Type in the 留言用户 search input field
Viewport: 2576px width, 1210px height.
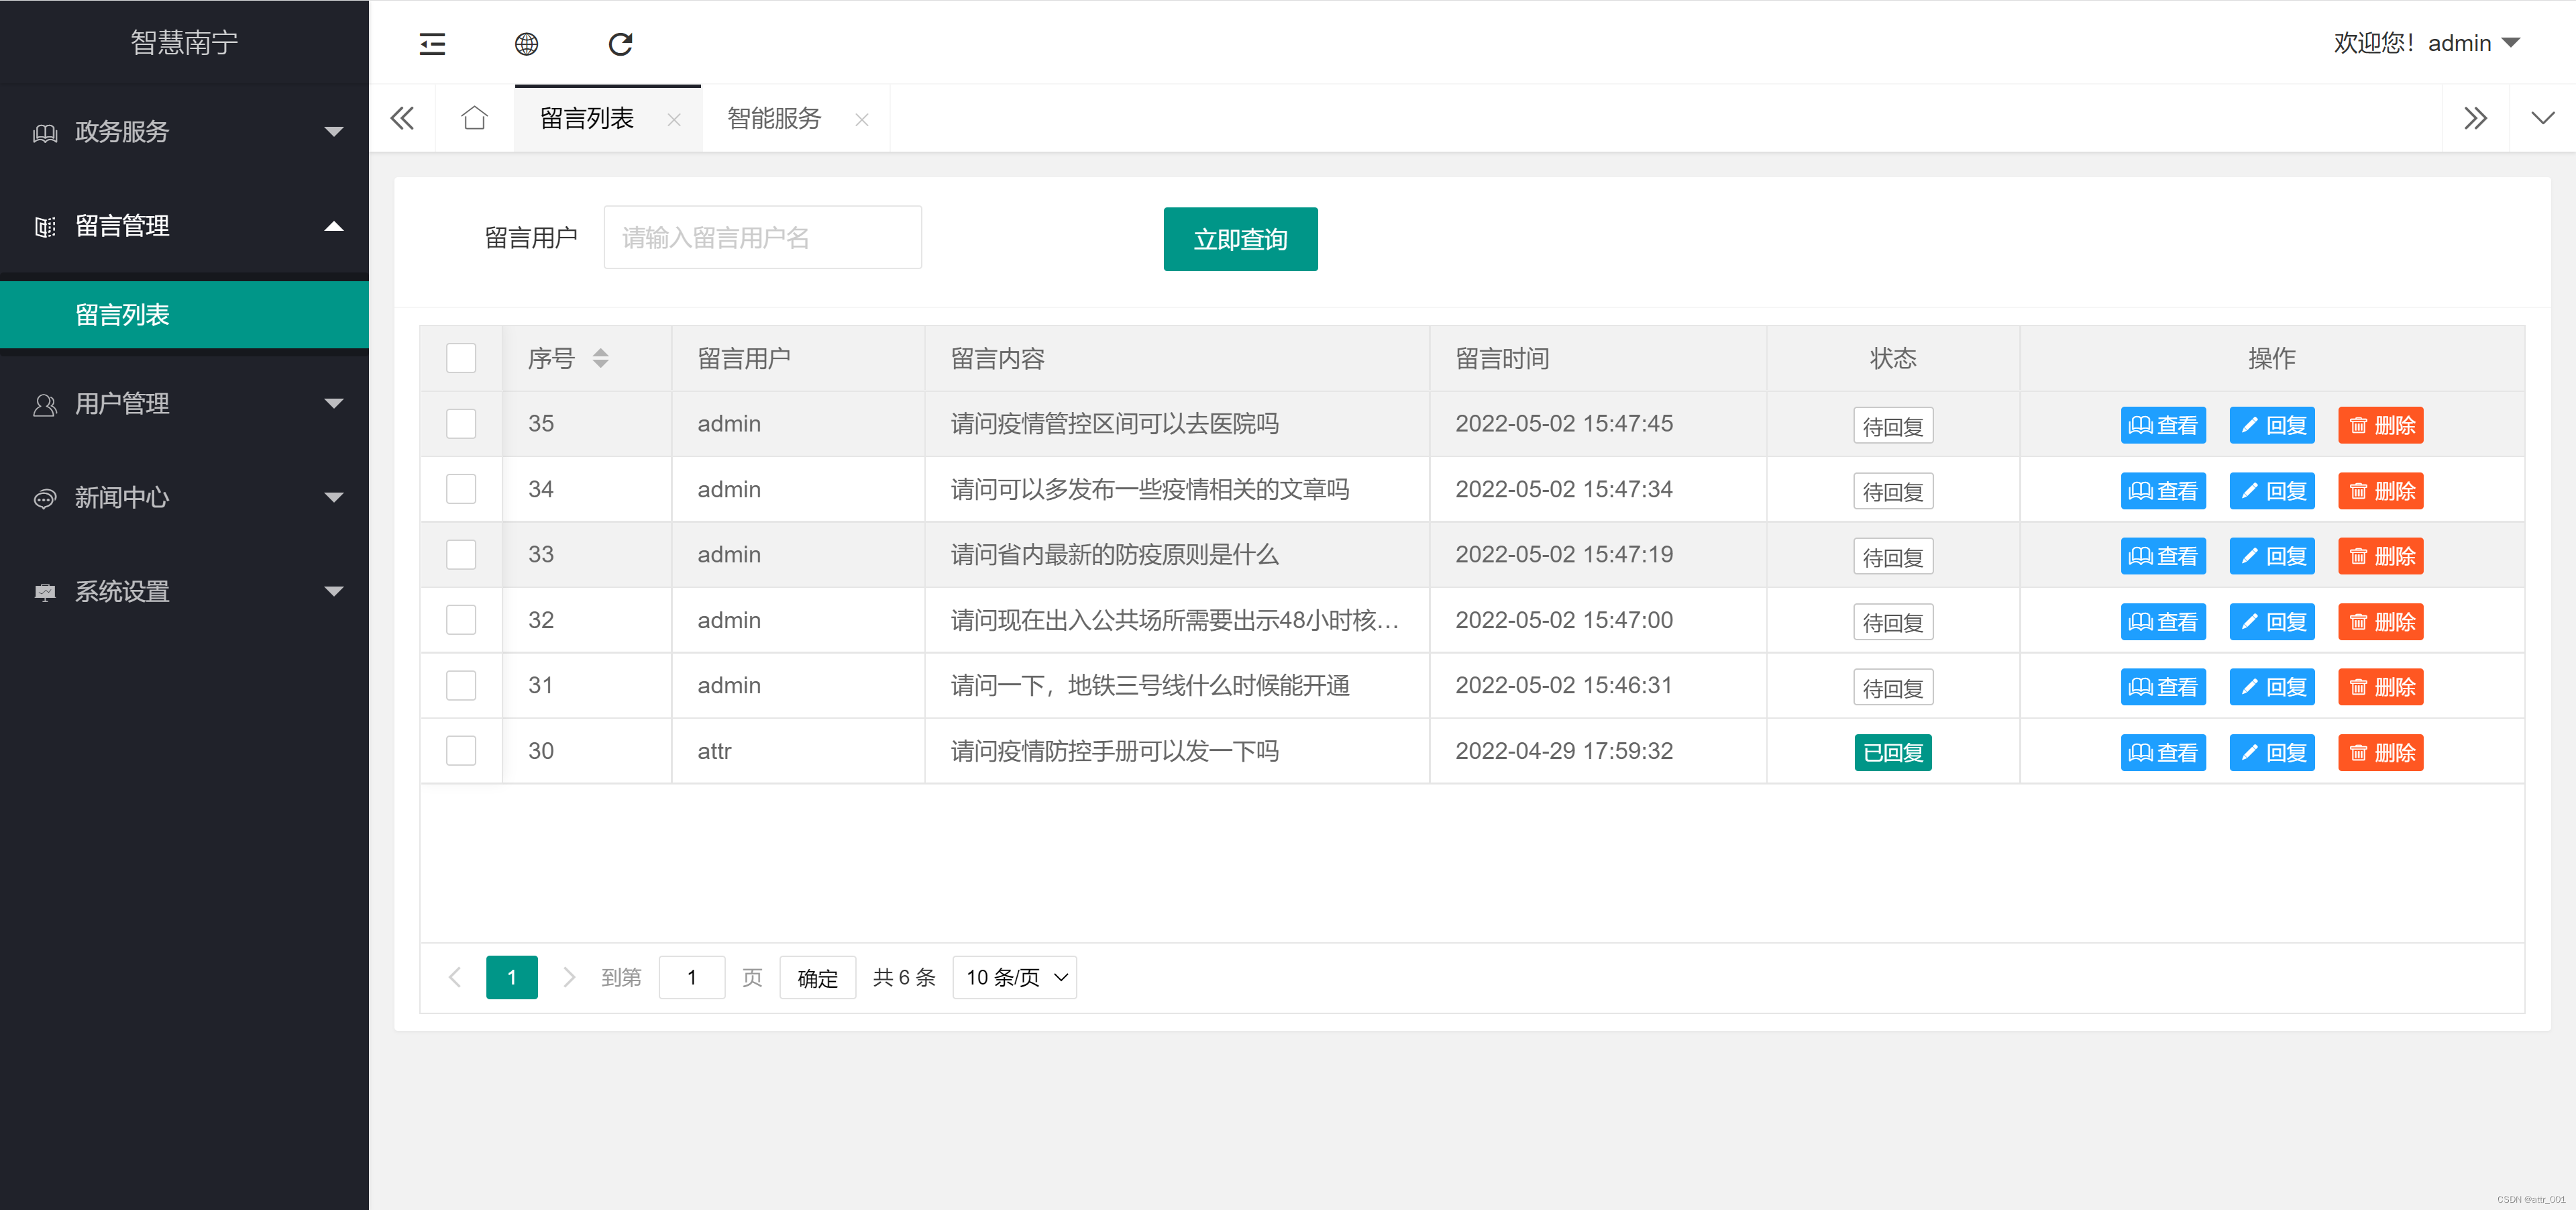[x=762, y=237]
